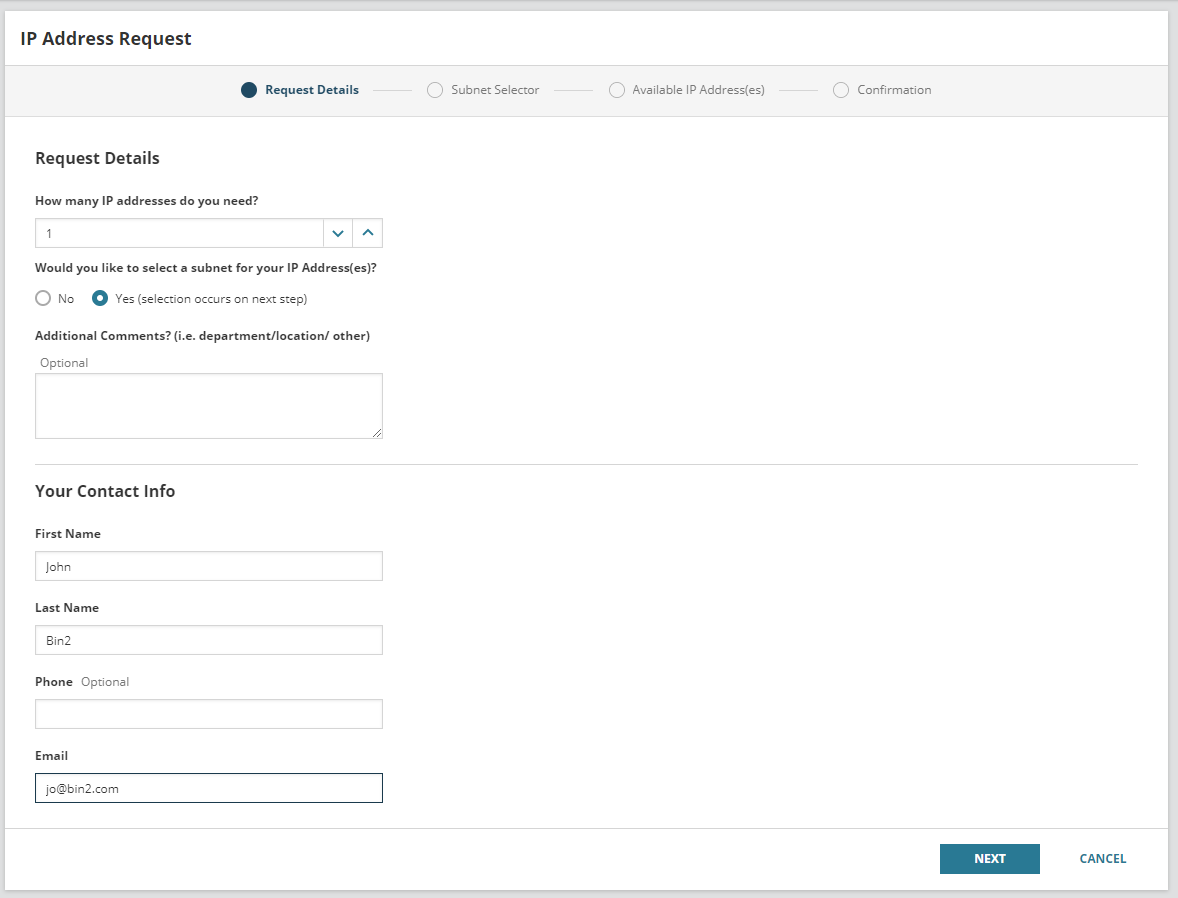The height and width of the screenshot is (898, 1178).
Task: Focus the empty Phone field
Action: pos(208,714)
